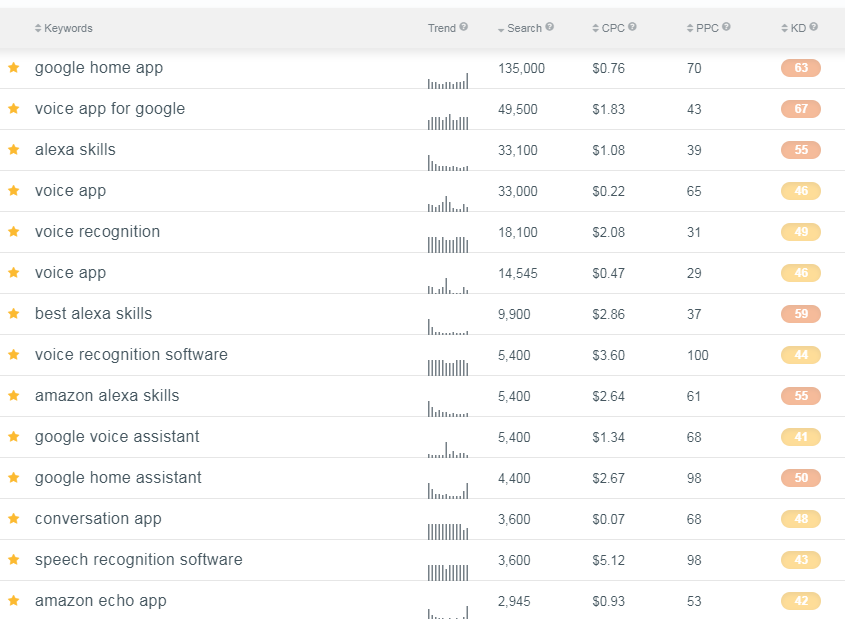Open the keyword 'best alexa skills'
The image size is (845, 619).
click(x=93, y=314)
